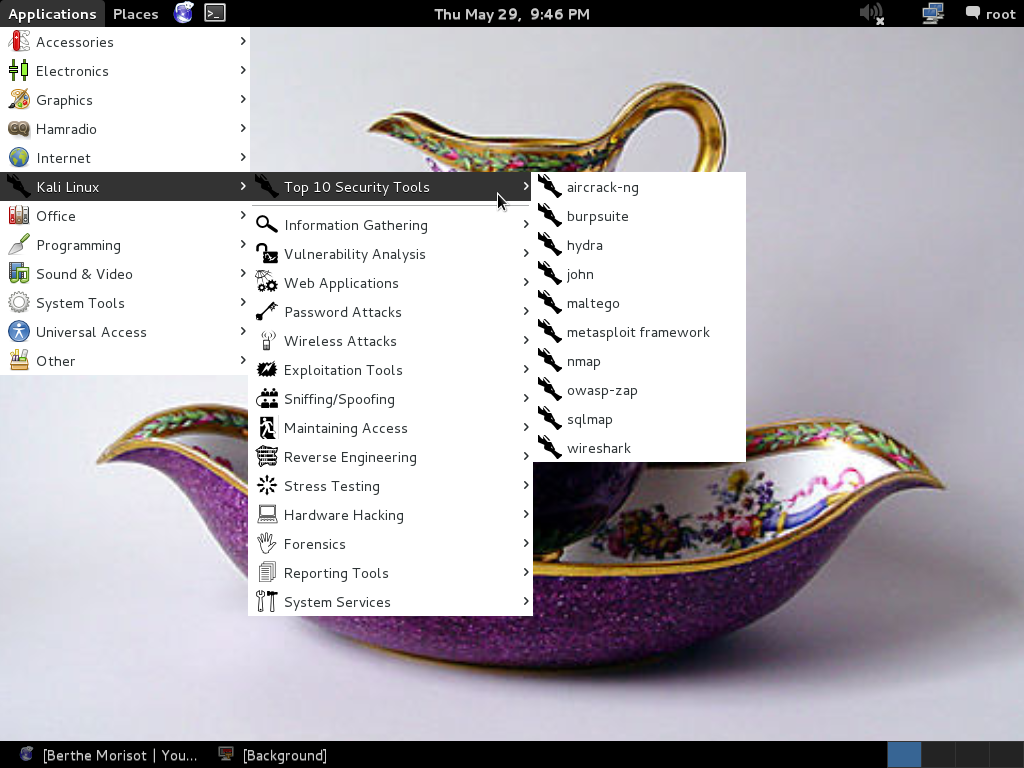Click the System Services tools icon
The image size is (1024, 768).
tap(267, 602)
